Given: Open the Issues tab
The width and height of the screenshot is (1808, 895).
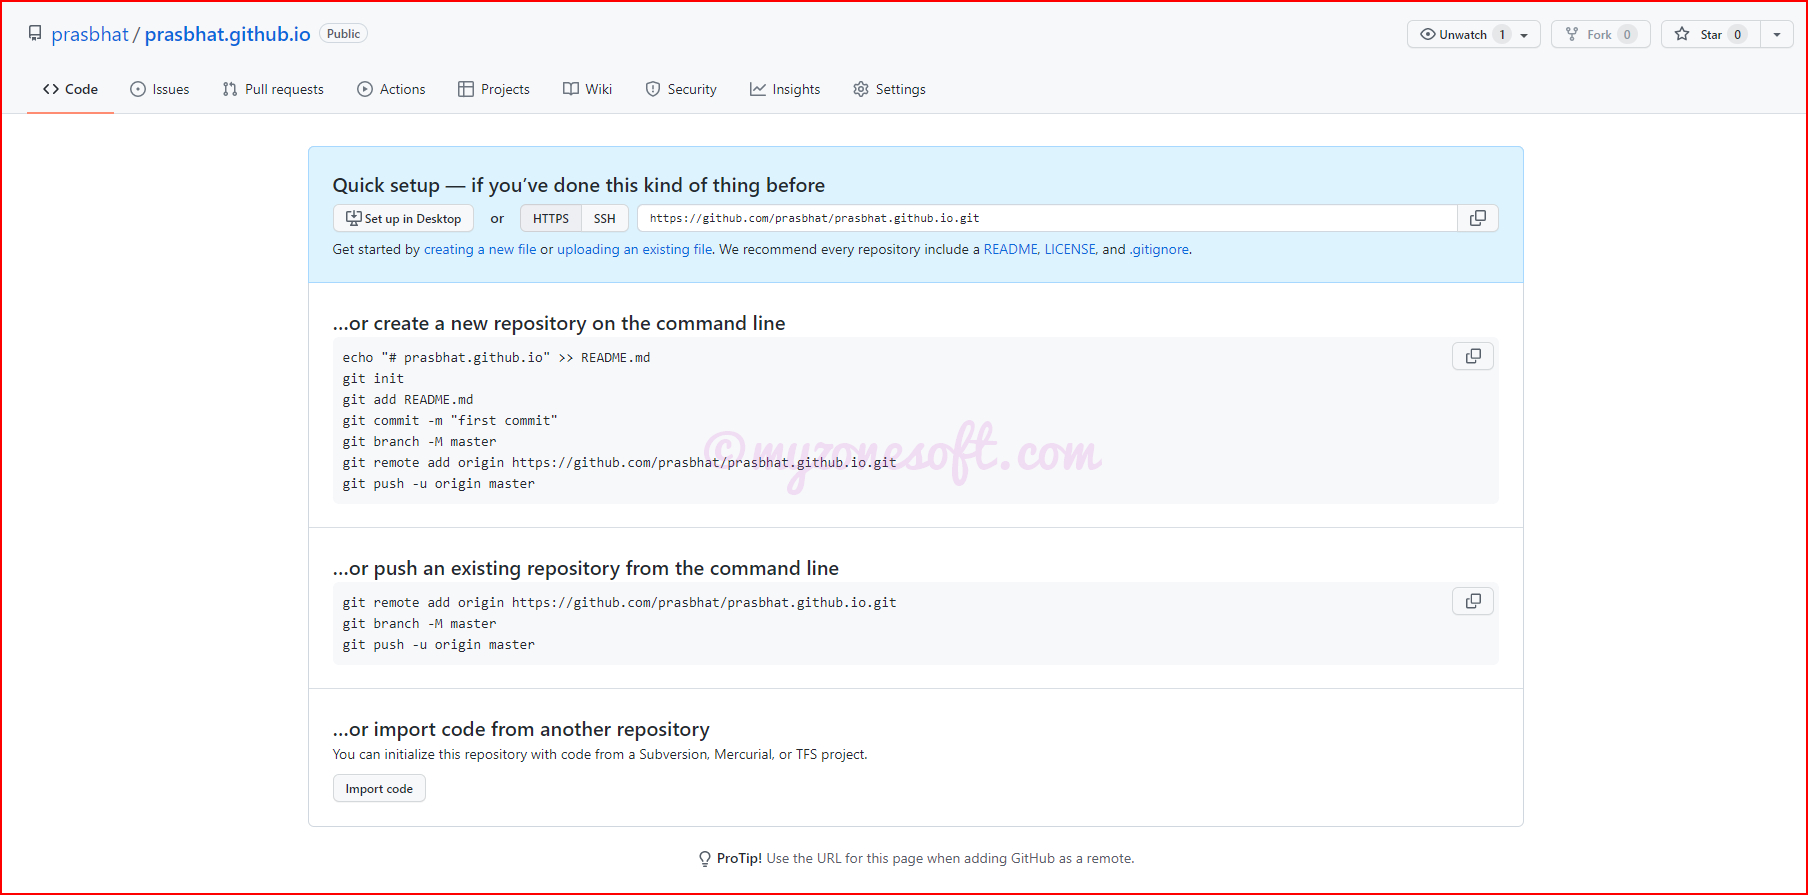Looking at the screenshot, I should click(x=159, y=89).
